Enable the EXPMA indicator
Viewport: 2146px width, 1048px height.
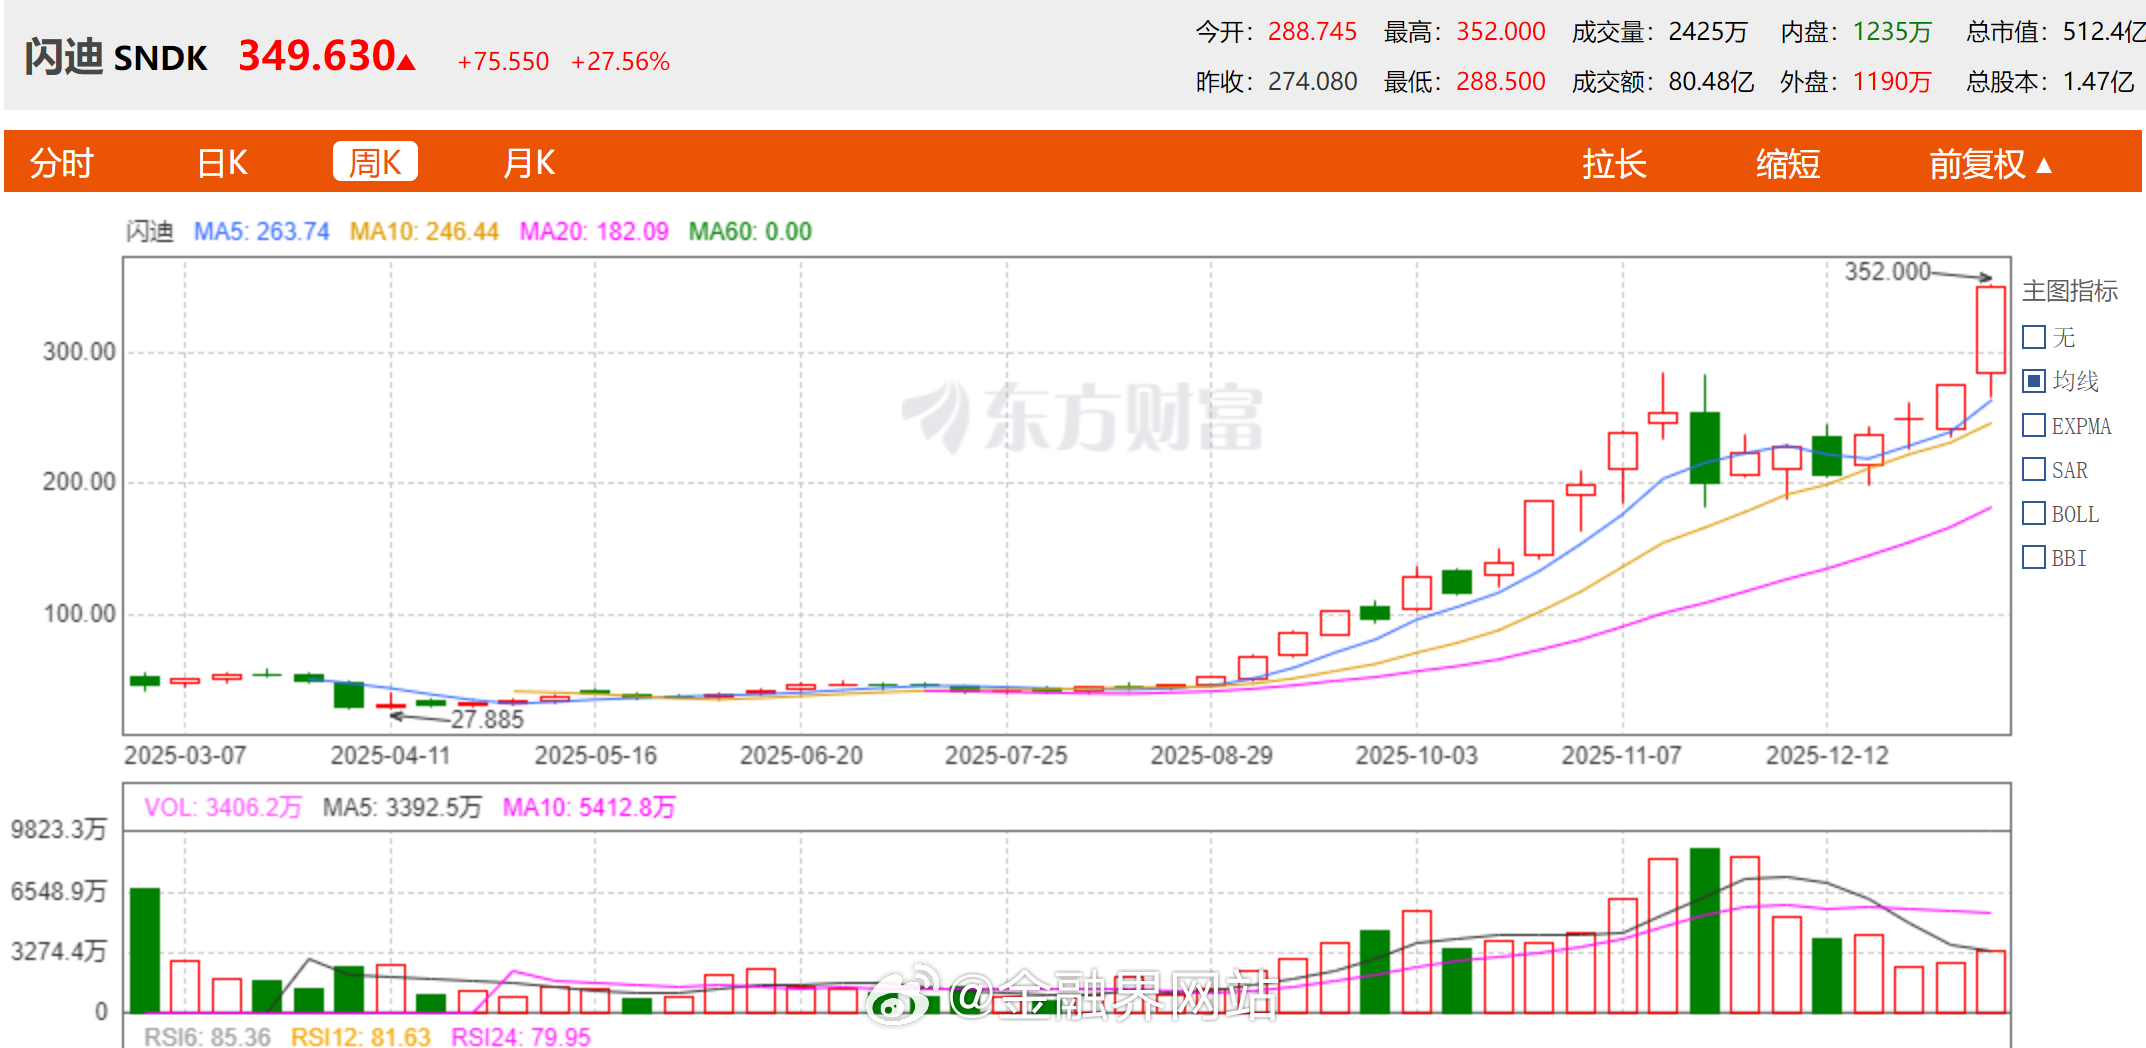pos(2033,425)
